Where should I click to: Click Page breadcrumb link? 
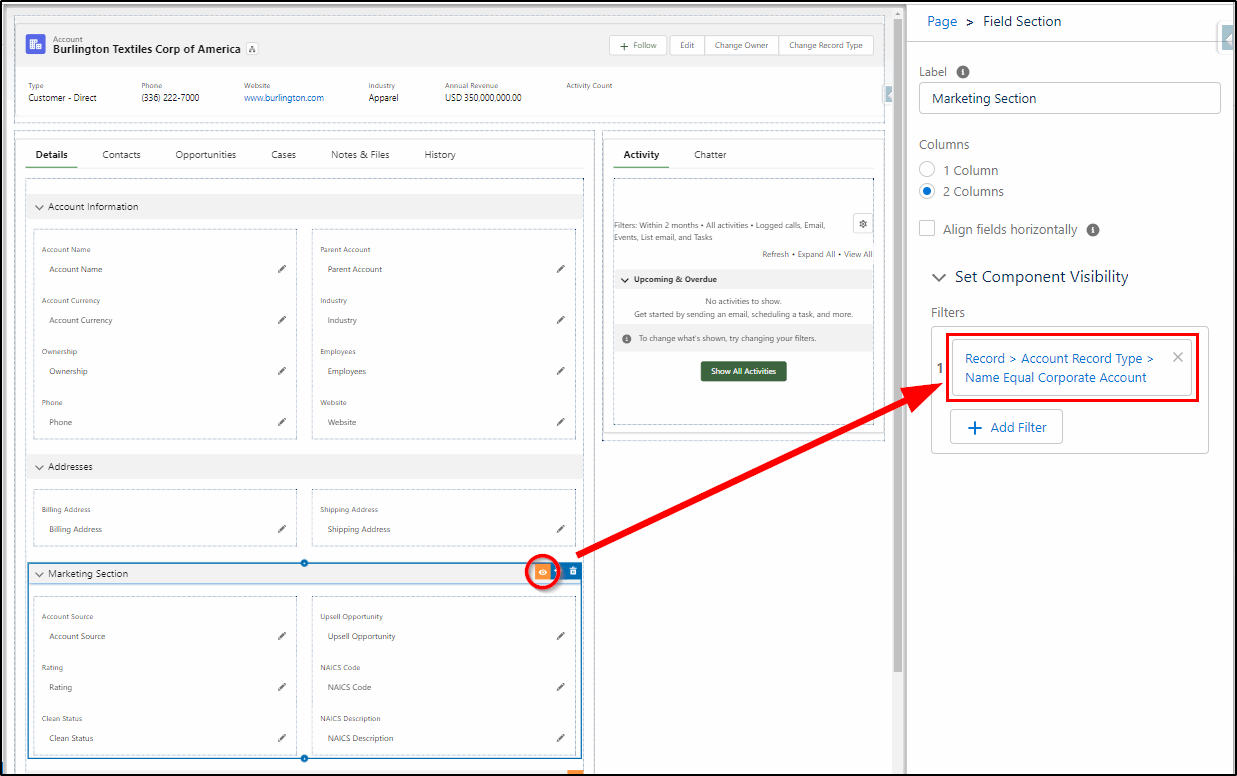point(942,21)
